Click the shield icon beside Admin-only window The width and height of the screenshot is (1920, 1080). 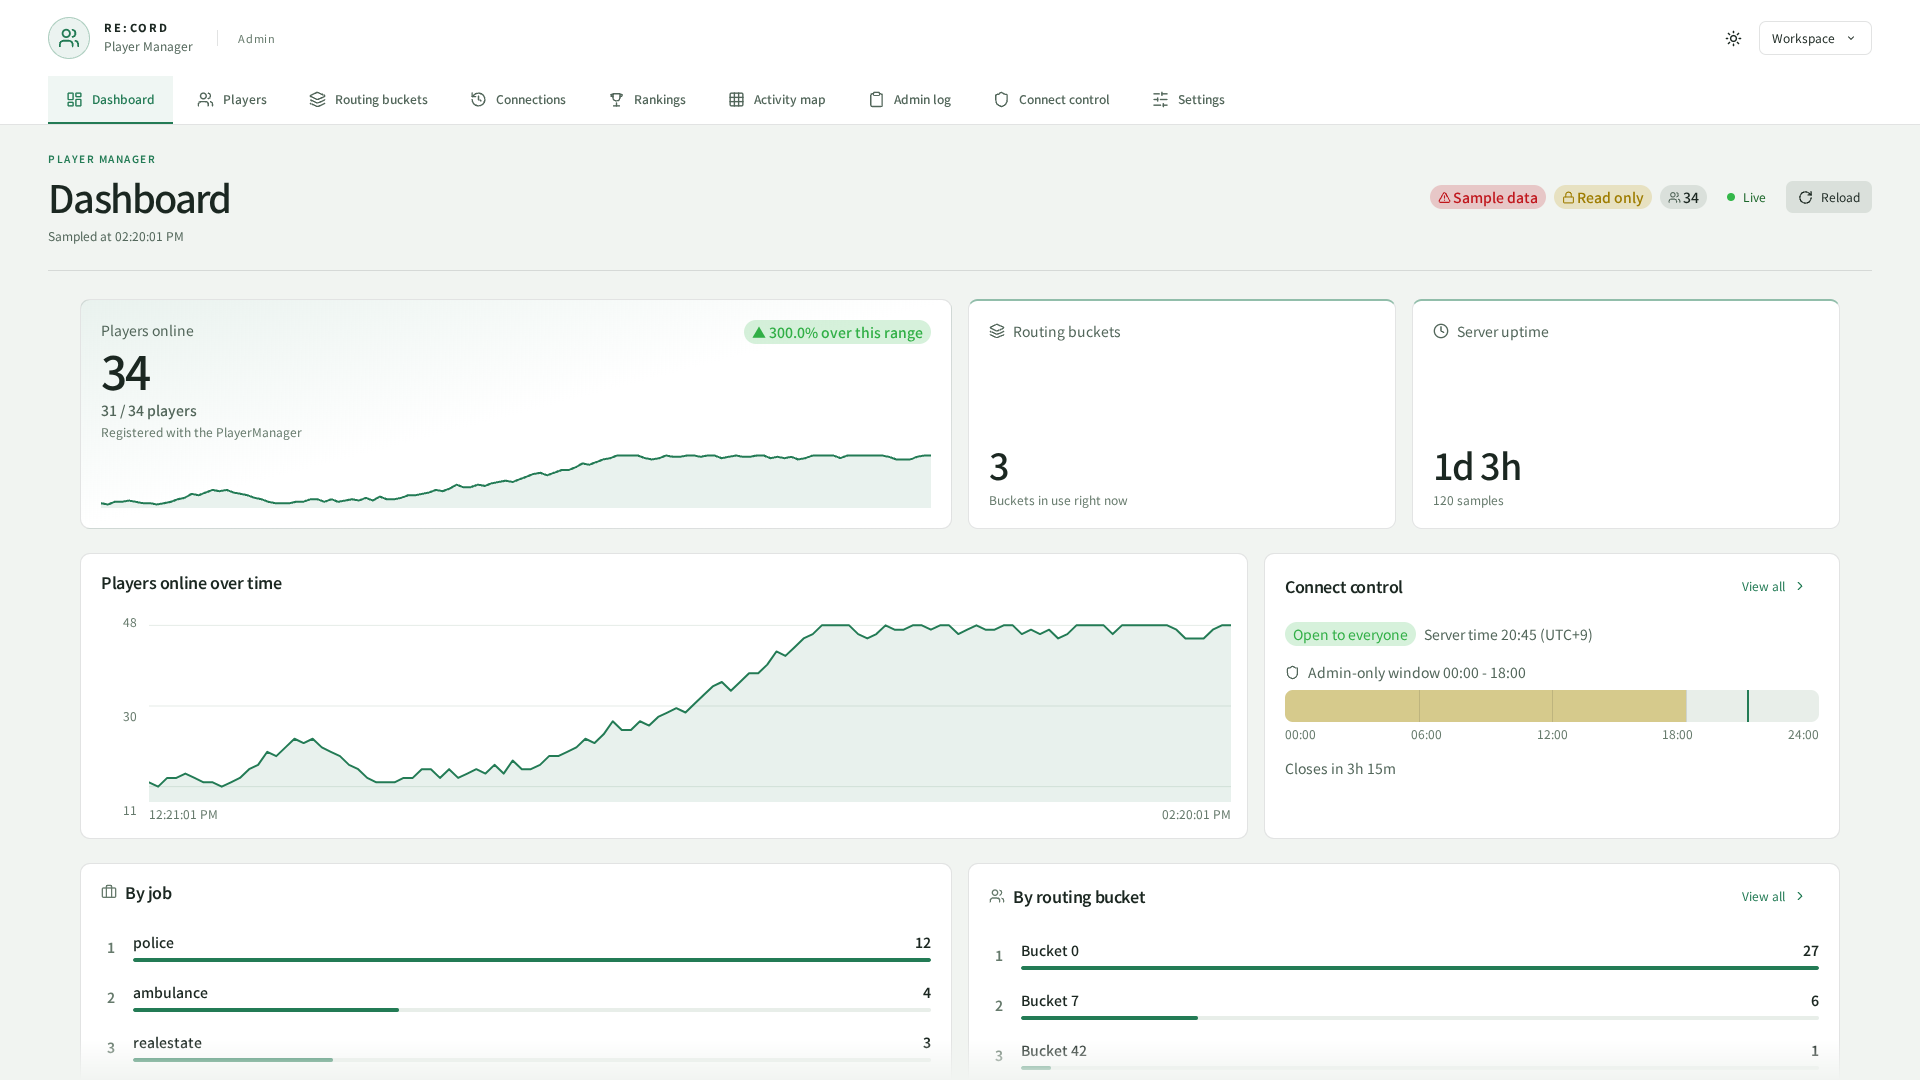click(x=1292, y=673)
